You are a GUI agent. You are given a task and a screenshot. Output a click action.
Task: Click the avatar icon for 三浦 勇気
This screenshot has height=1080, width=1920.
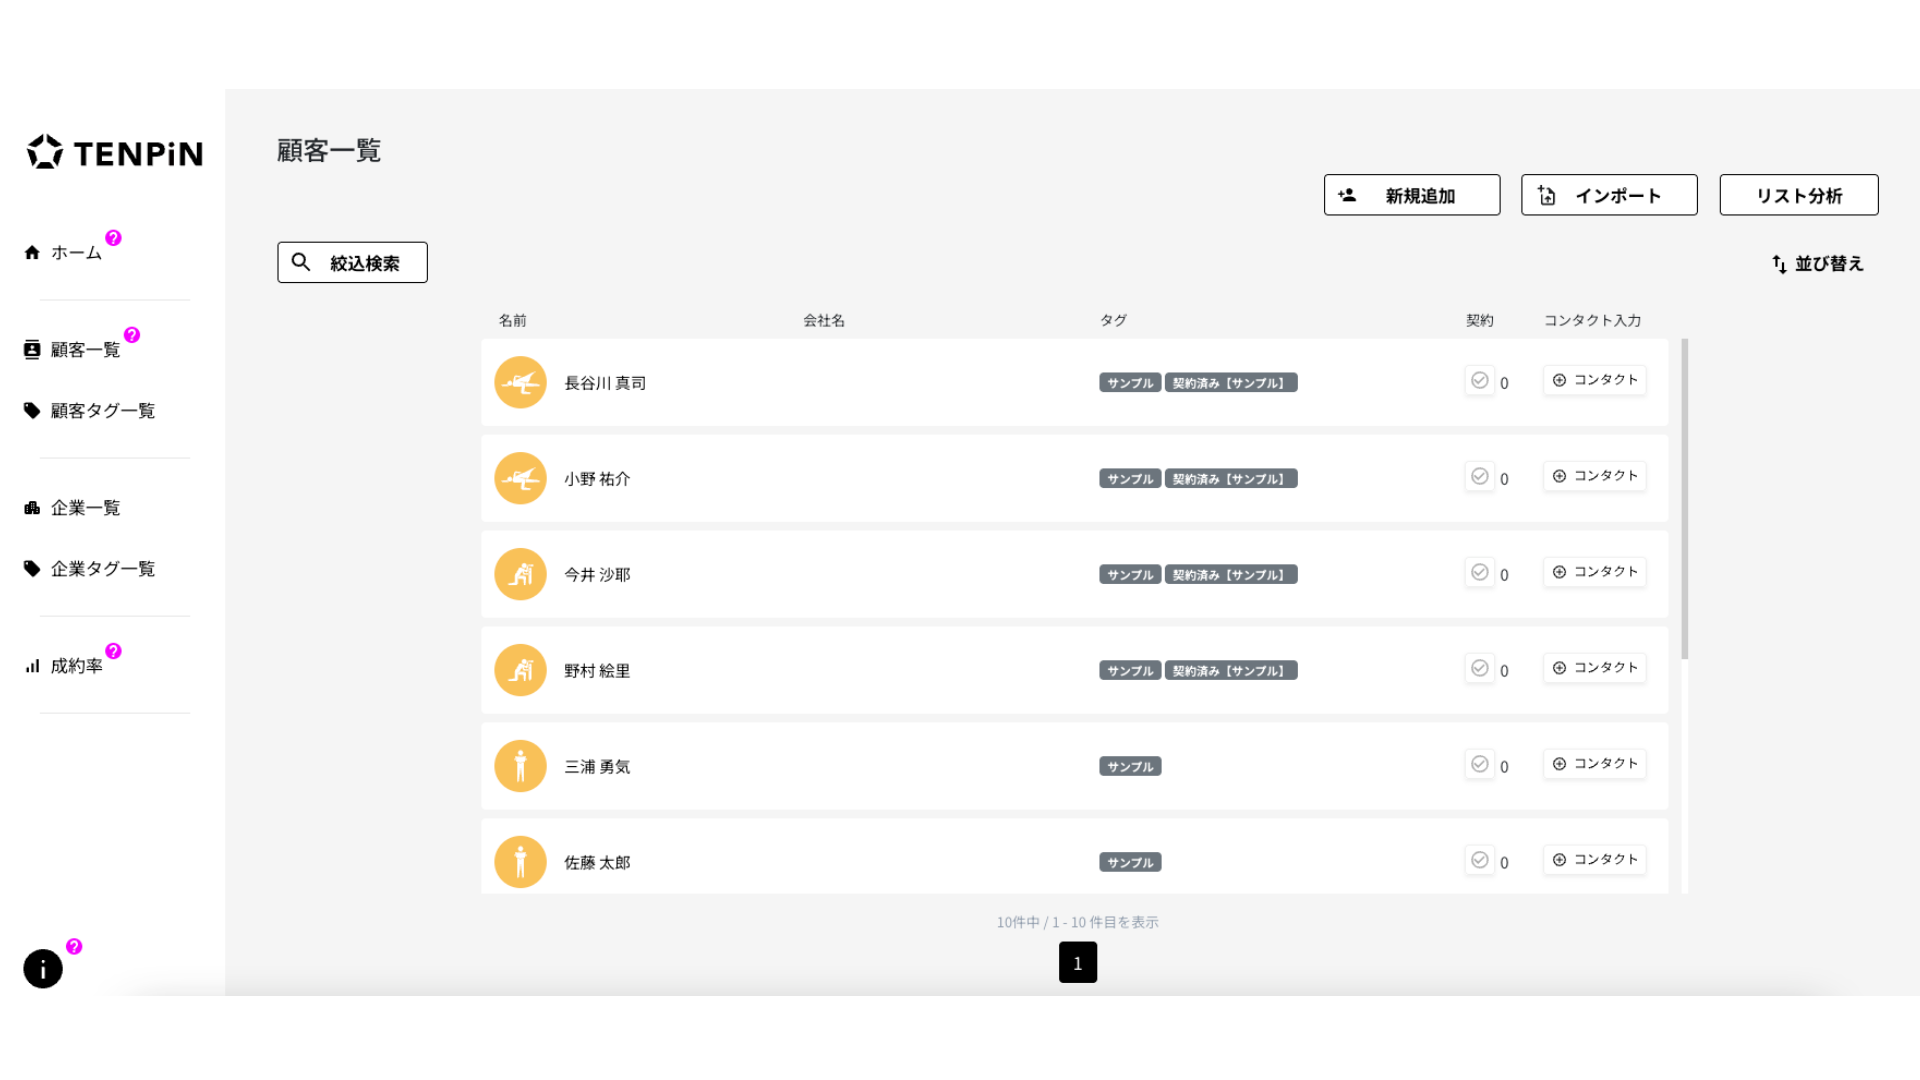520,766
